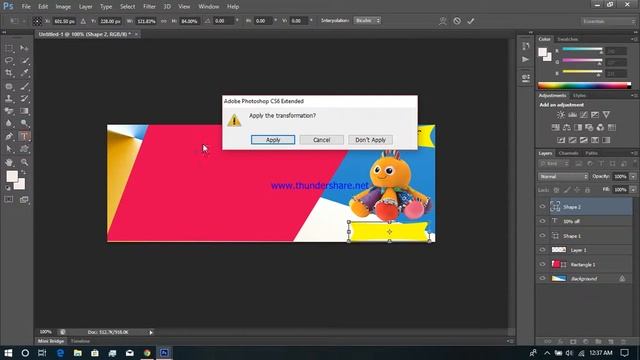Add Levels adjustment
Image resolution: width=640 pixels, height=360 pixels.
[x=573, y=115]
